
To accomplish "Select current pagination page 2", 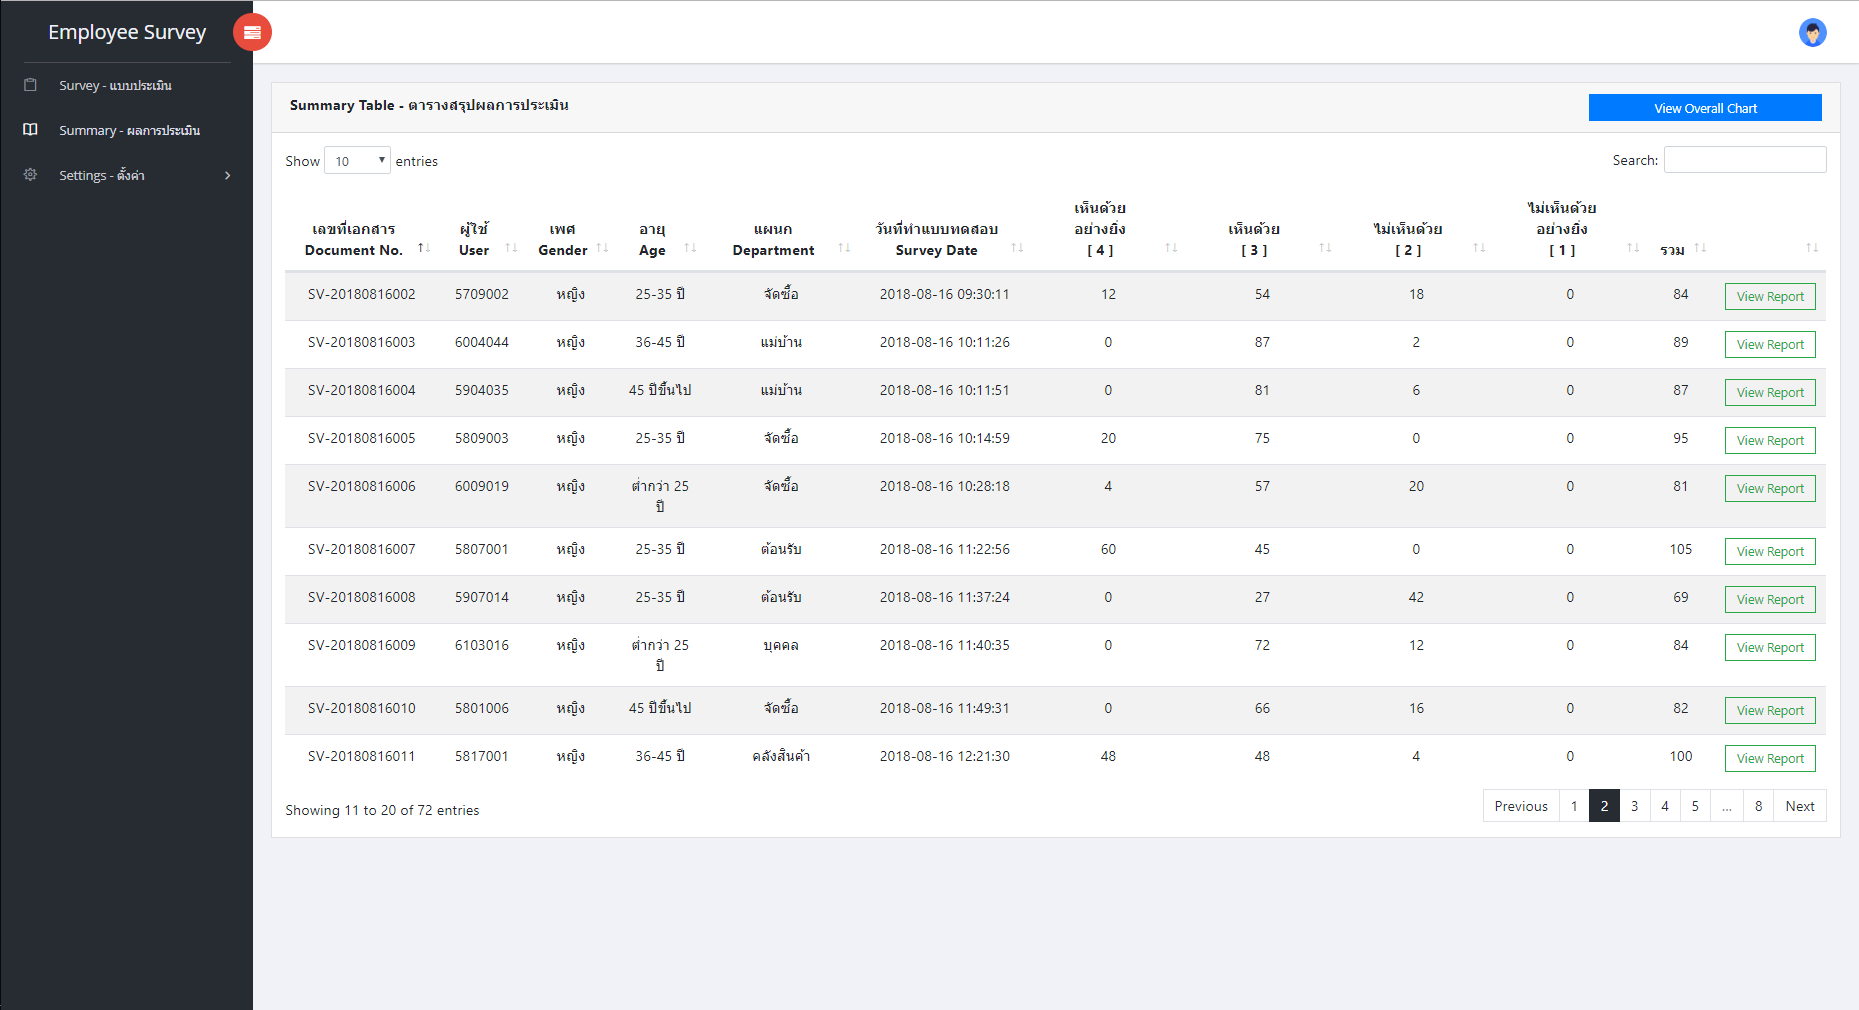I will pyautogui.click(x=1604, y=806).
